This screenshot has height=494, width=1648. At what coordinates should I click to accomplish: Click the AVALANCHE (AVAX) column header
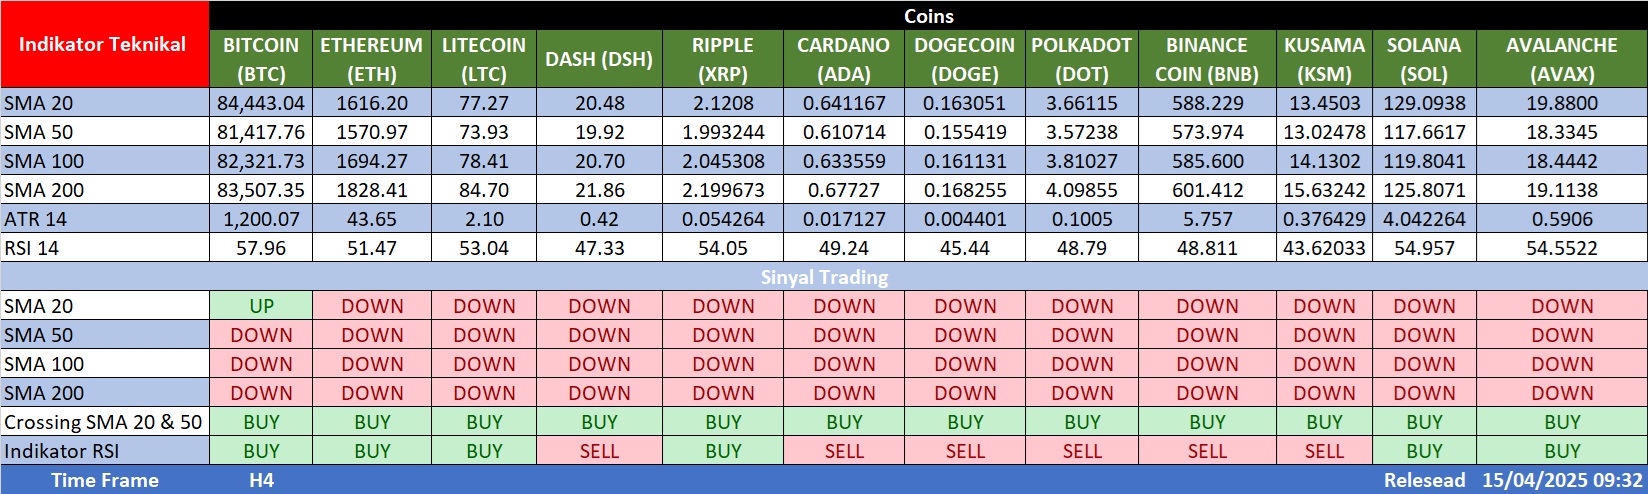tap(1562, 59)
